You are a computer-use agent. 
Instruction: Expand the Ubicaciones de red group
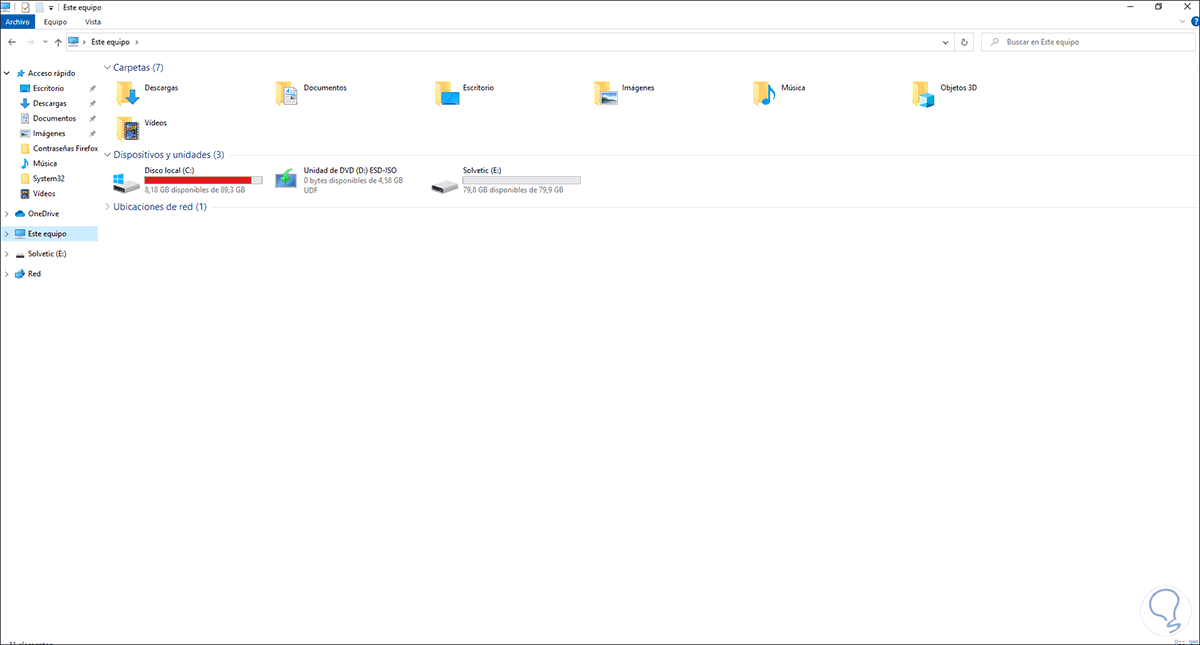pos(108,206)
